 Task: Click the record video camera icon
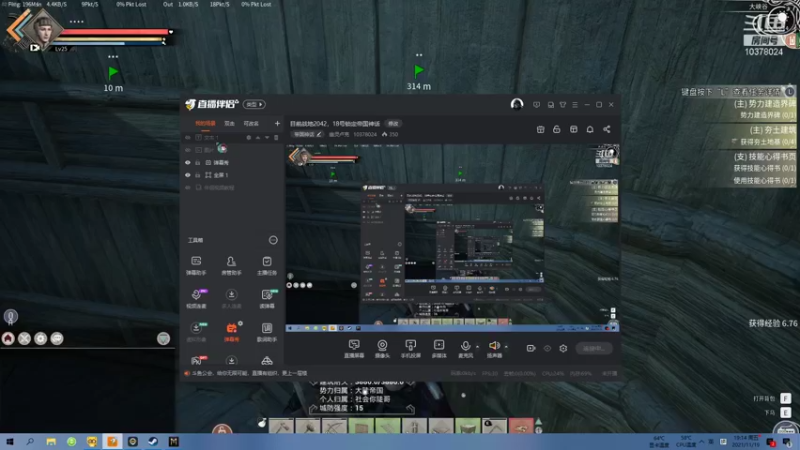point(531,348)
